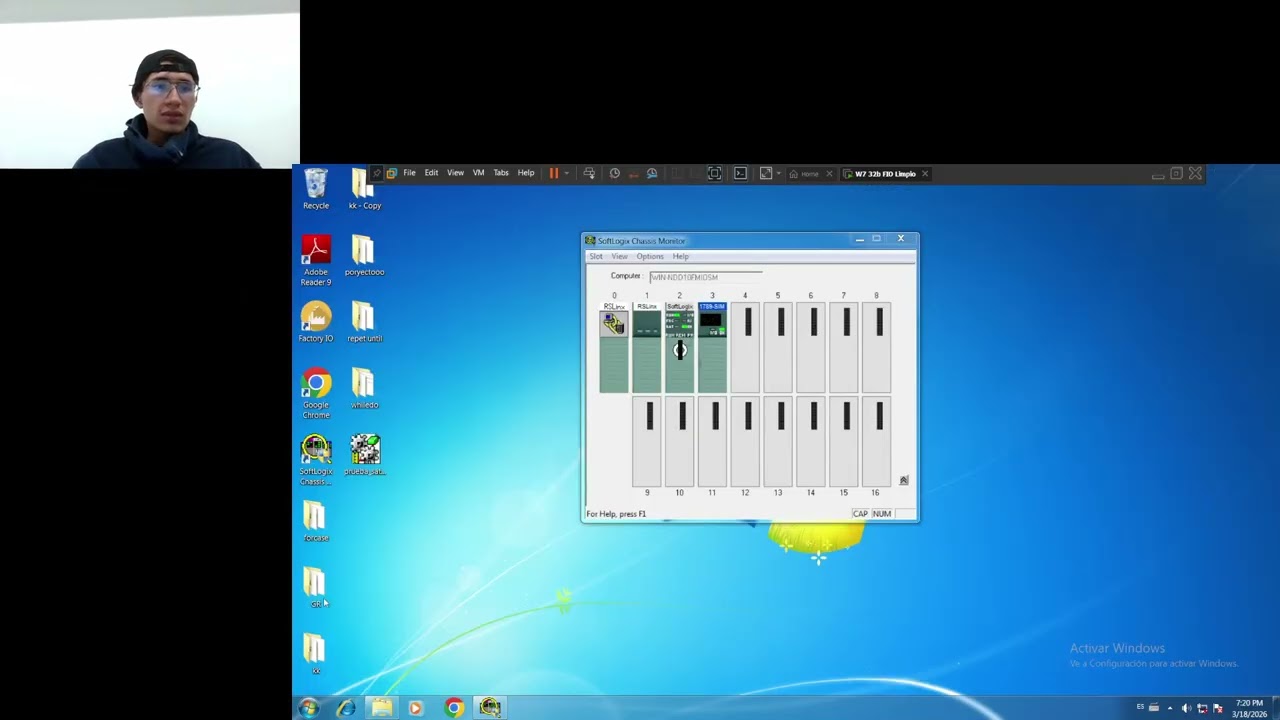The height and width of the screenshot is (720, 1280).
Task: Open the VMware View menu
Action: 455,173
